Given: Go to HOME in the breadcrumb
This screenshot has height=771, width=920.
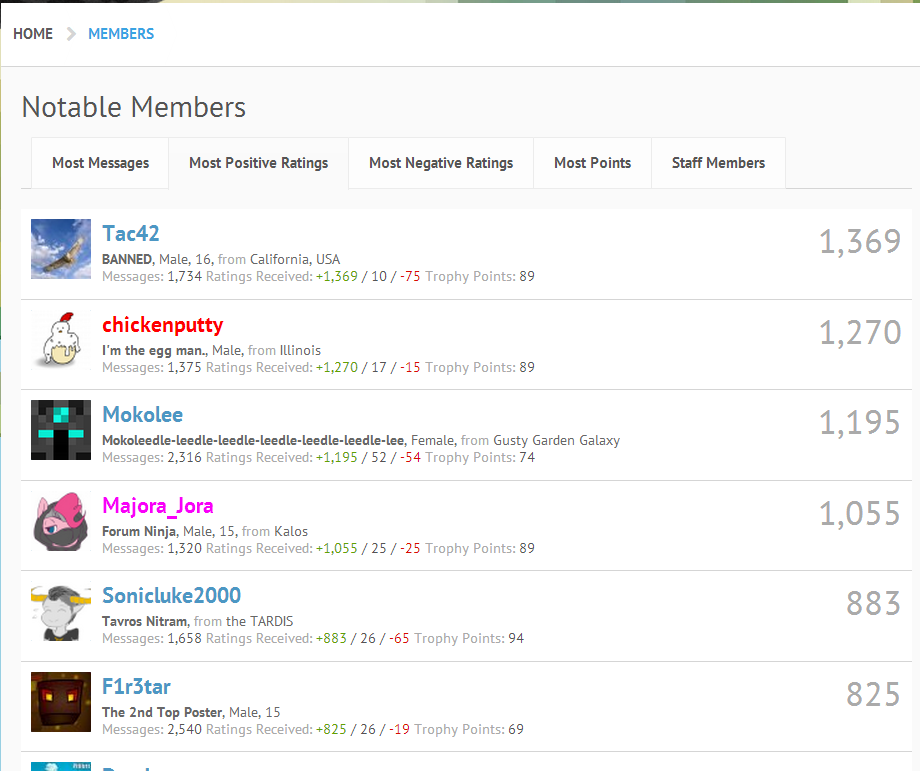Looking at the screenshot, I should click(33, 34).
